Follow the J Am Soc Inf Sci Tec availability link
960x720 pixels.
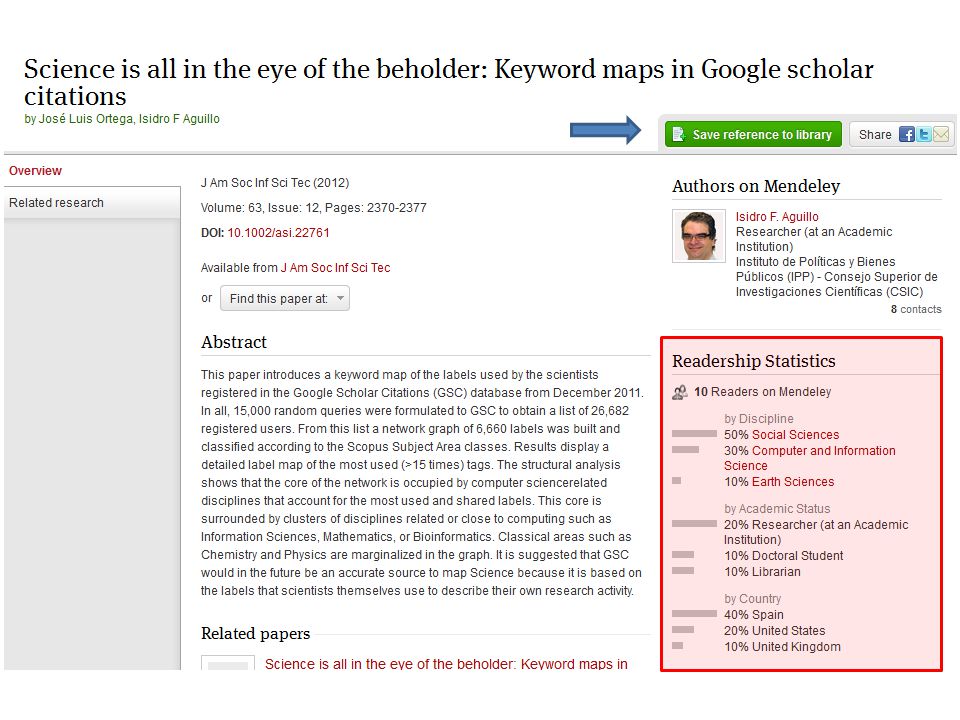pyautogui.click(x=335, y=268)
